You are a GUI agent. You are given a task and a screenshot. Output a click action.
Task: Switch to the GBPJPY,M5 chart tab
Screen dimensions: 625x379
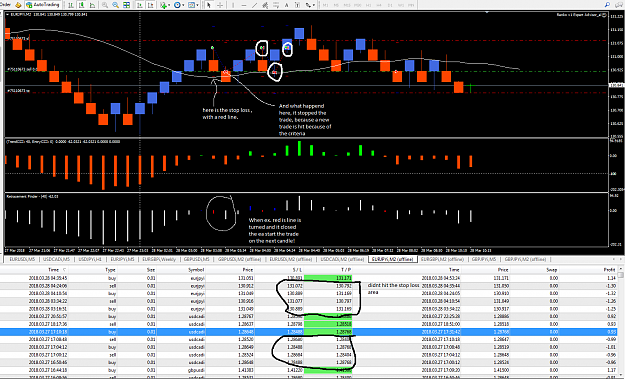coord(484,259)
